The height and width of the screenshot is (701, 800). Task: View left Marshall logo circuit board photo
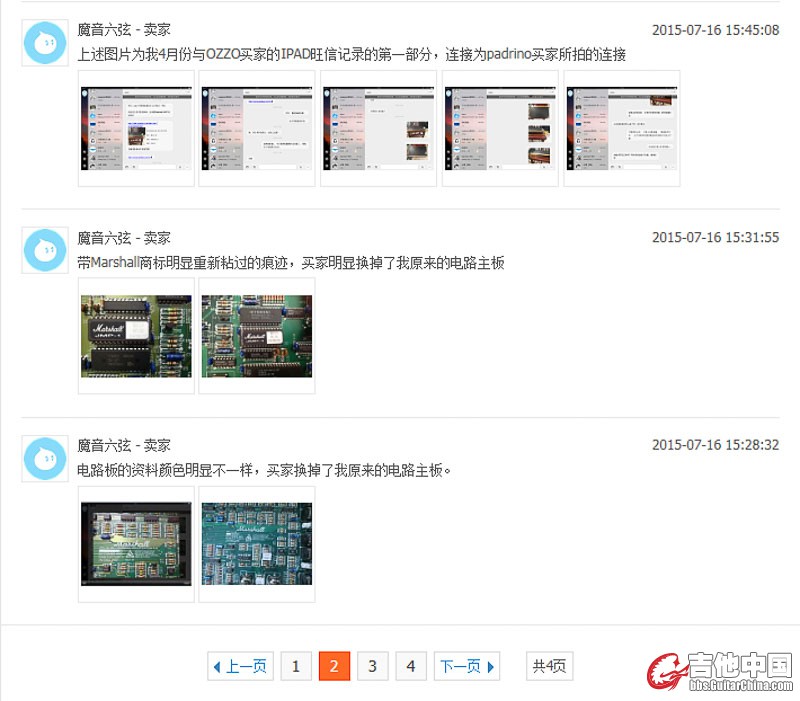click(x=136, y=336)
